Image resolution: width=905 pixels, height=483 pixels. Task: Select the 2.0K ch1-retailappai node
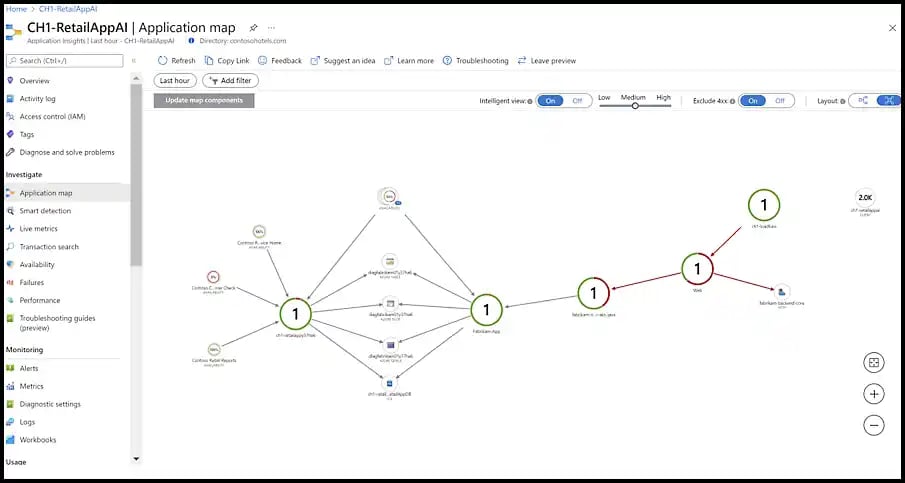865,198
